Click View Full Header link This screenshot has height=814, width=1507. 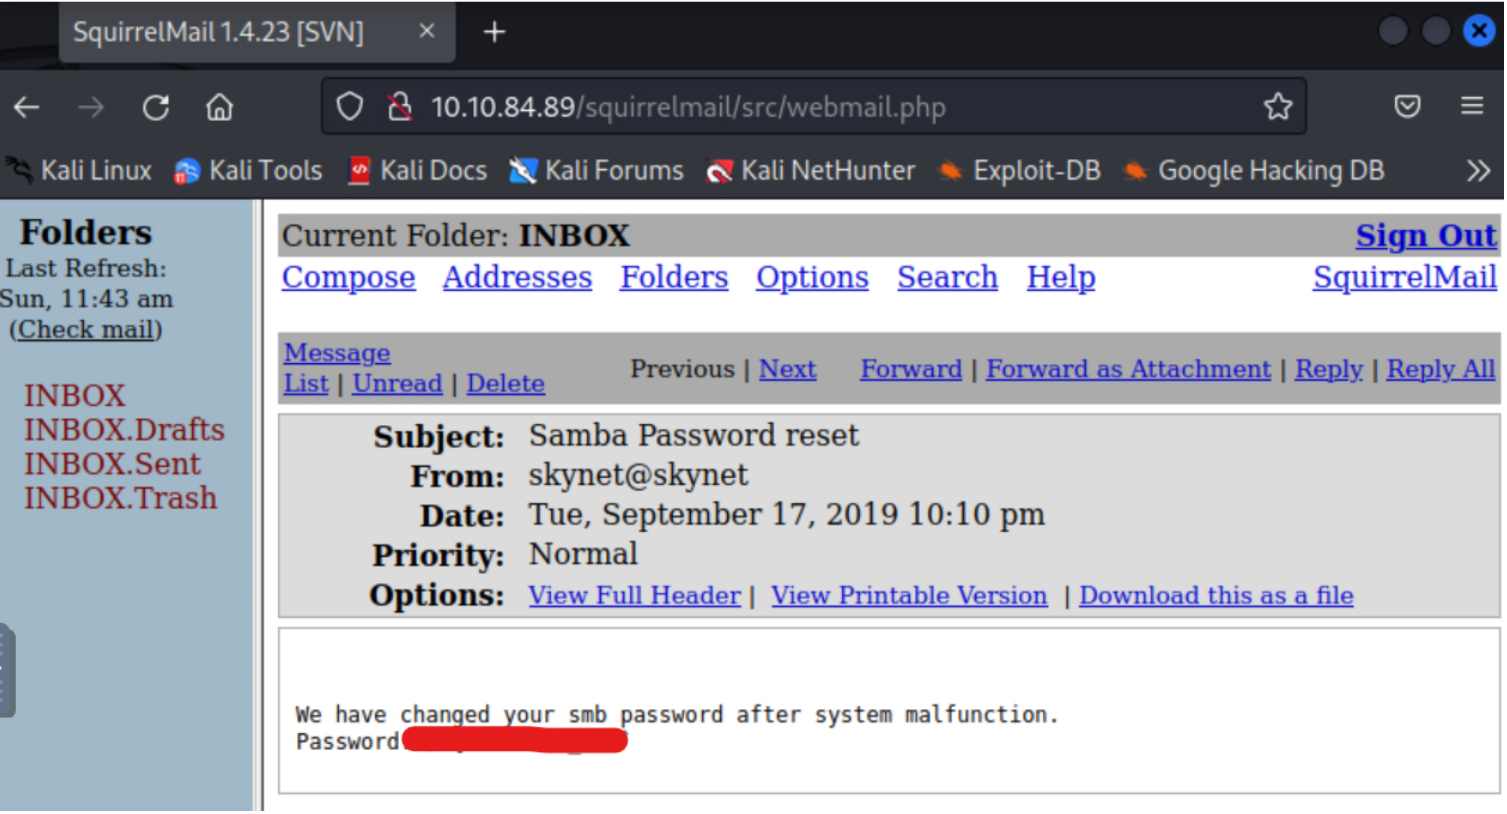pyautogui.click(x=634, y=596)
